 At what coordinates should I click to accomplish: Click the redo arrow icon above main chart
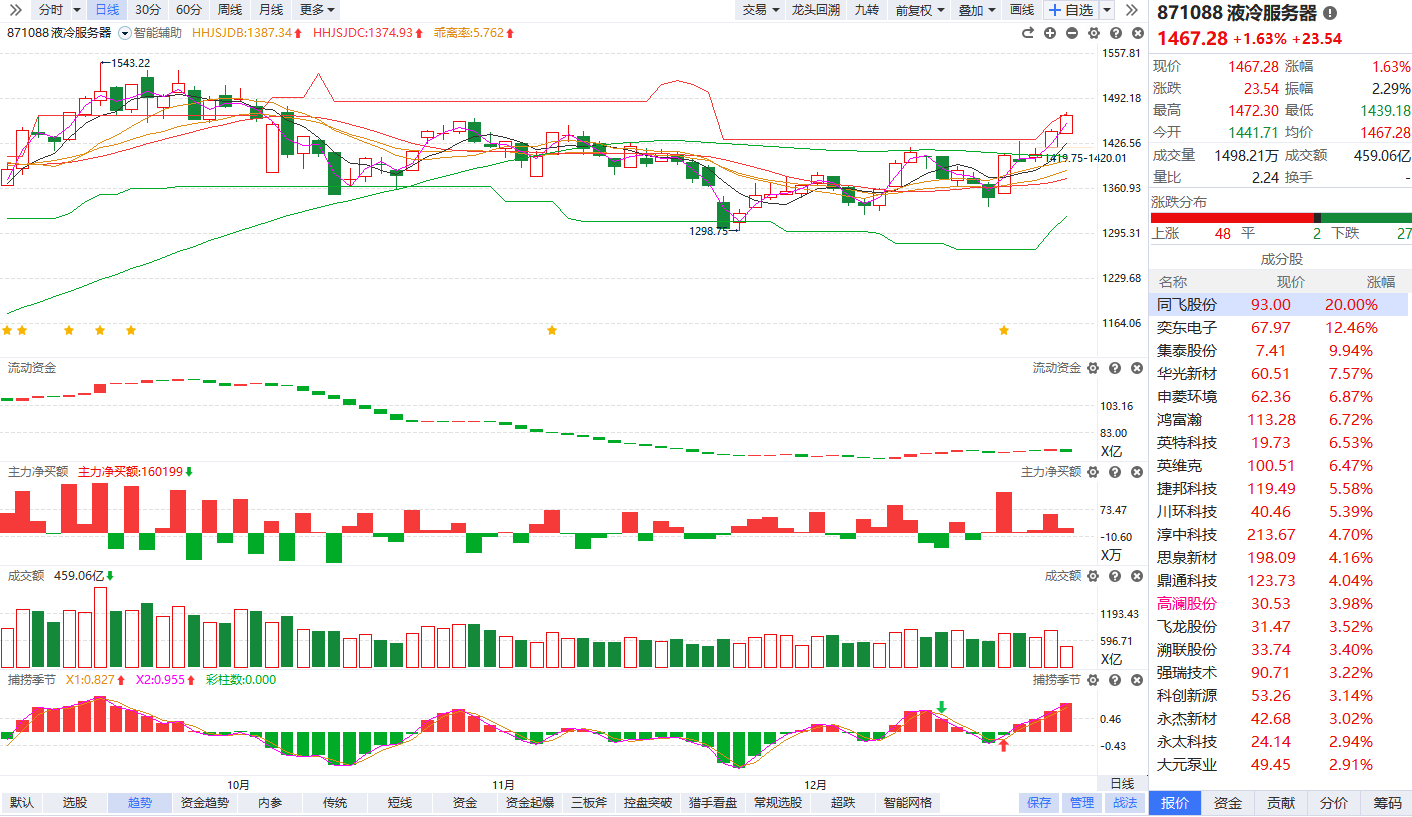pyautogui.click(x=1027, y=33)
